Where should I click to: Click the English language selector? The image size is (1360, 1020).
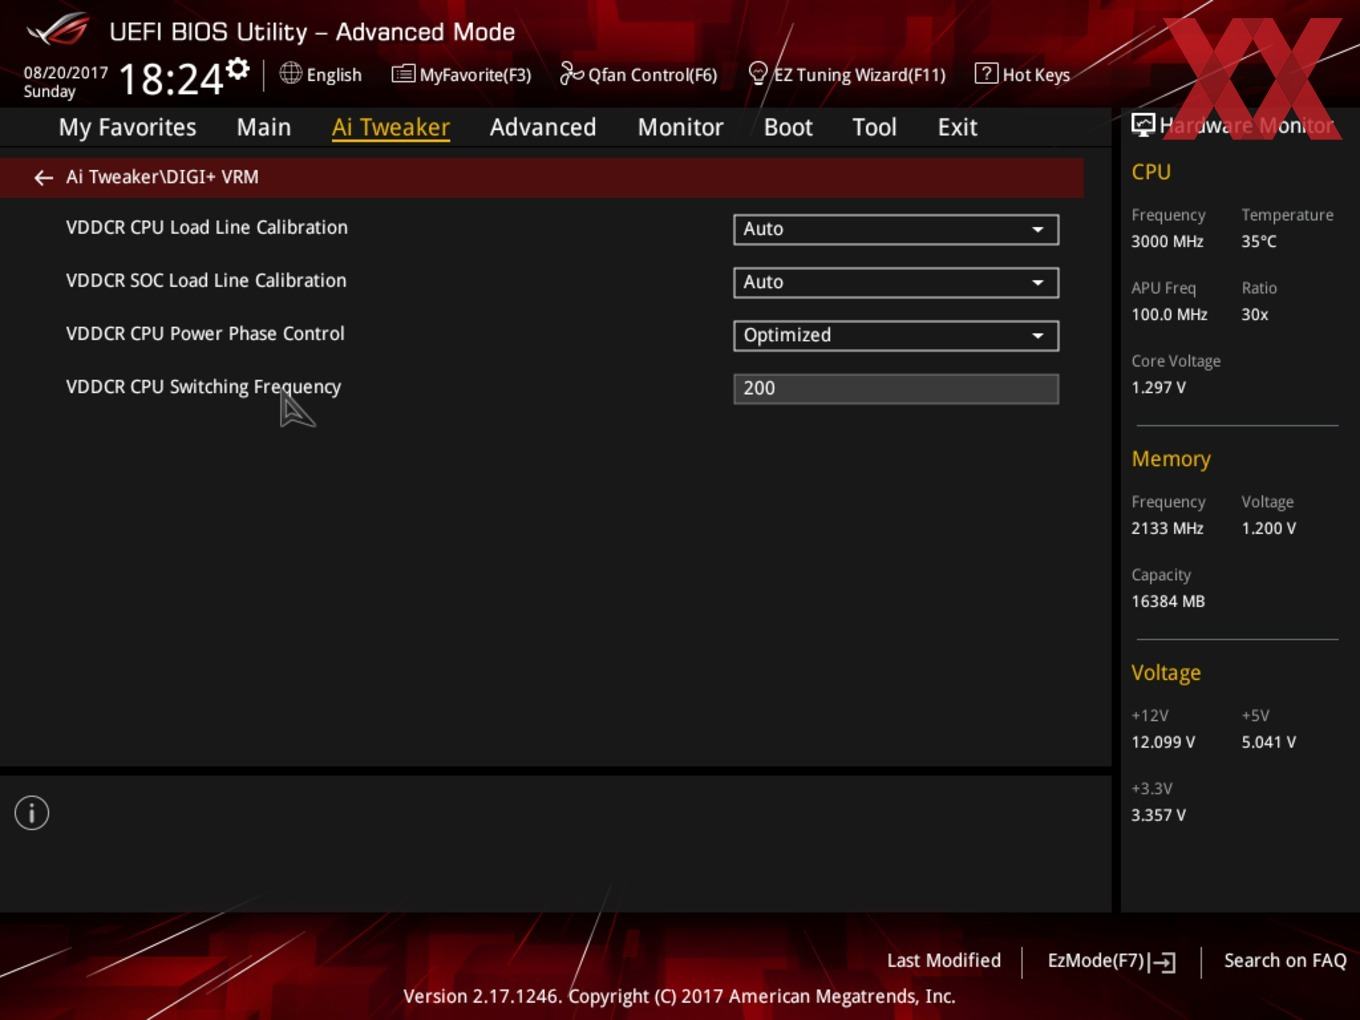pyautogui.click(x=334, y=75)
